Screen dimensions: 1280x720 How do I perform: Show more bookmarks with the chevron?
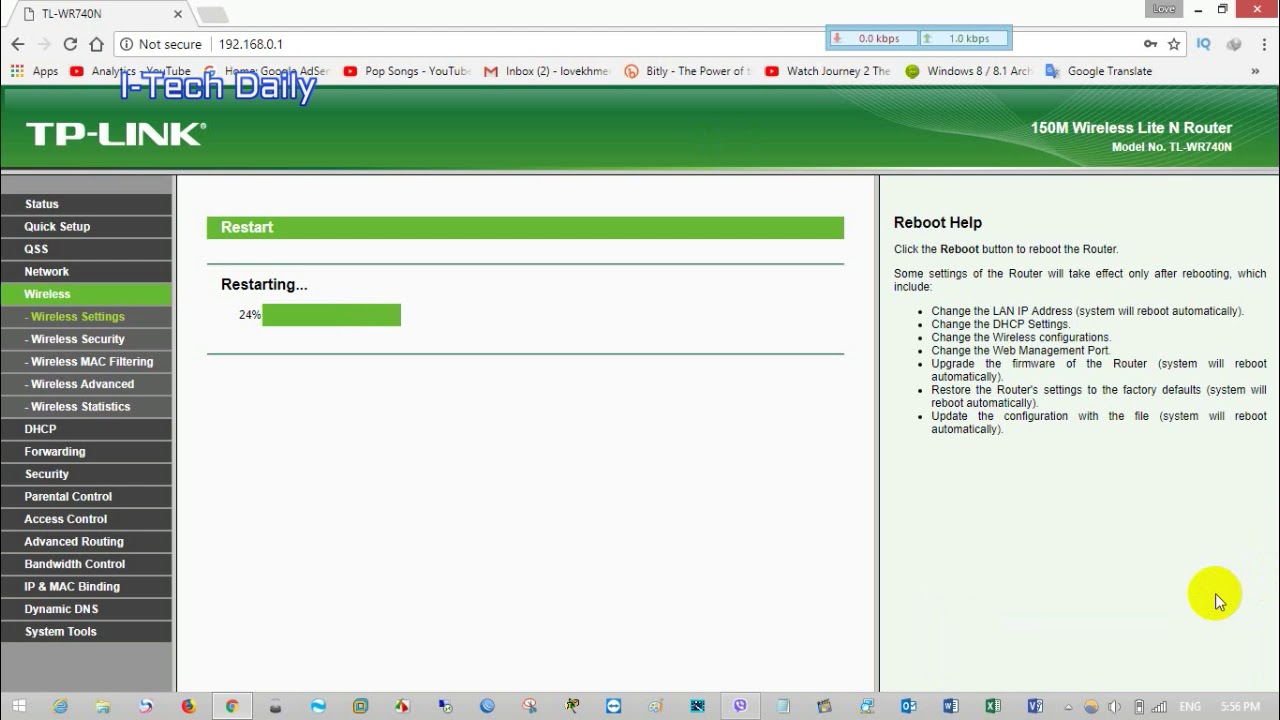pos(1255,71)
